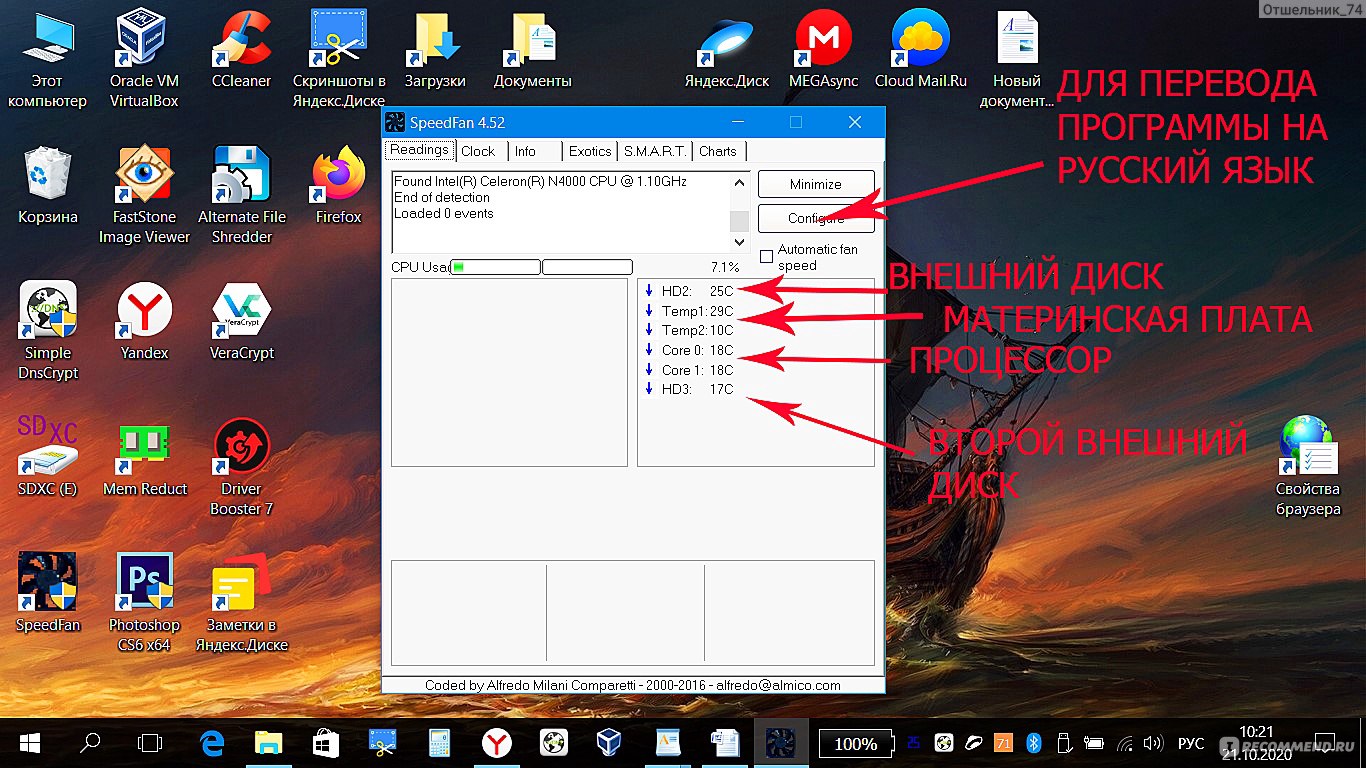The image size is (1366, 768).
Task: Switch to the Exotics tab
Action: (590, 151)
